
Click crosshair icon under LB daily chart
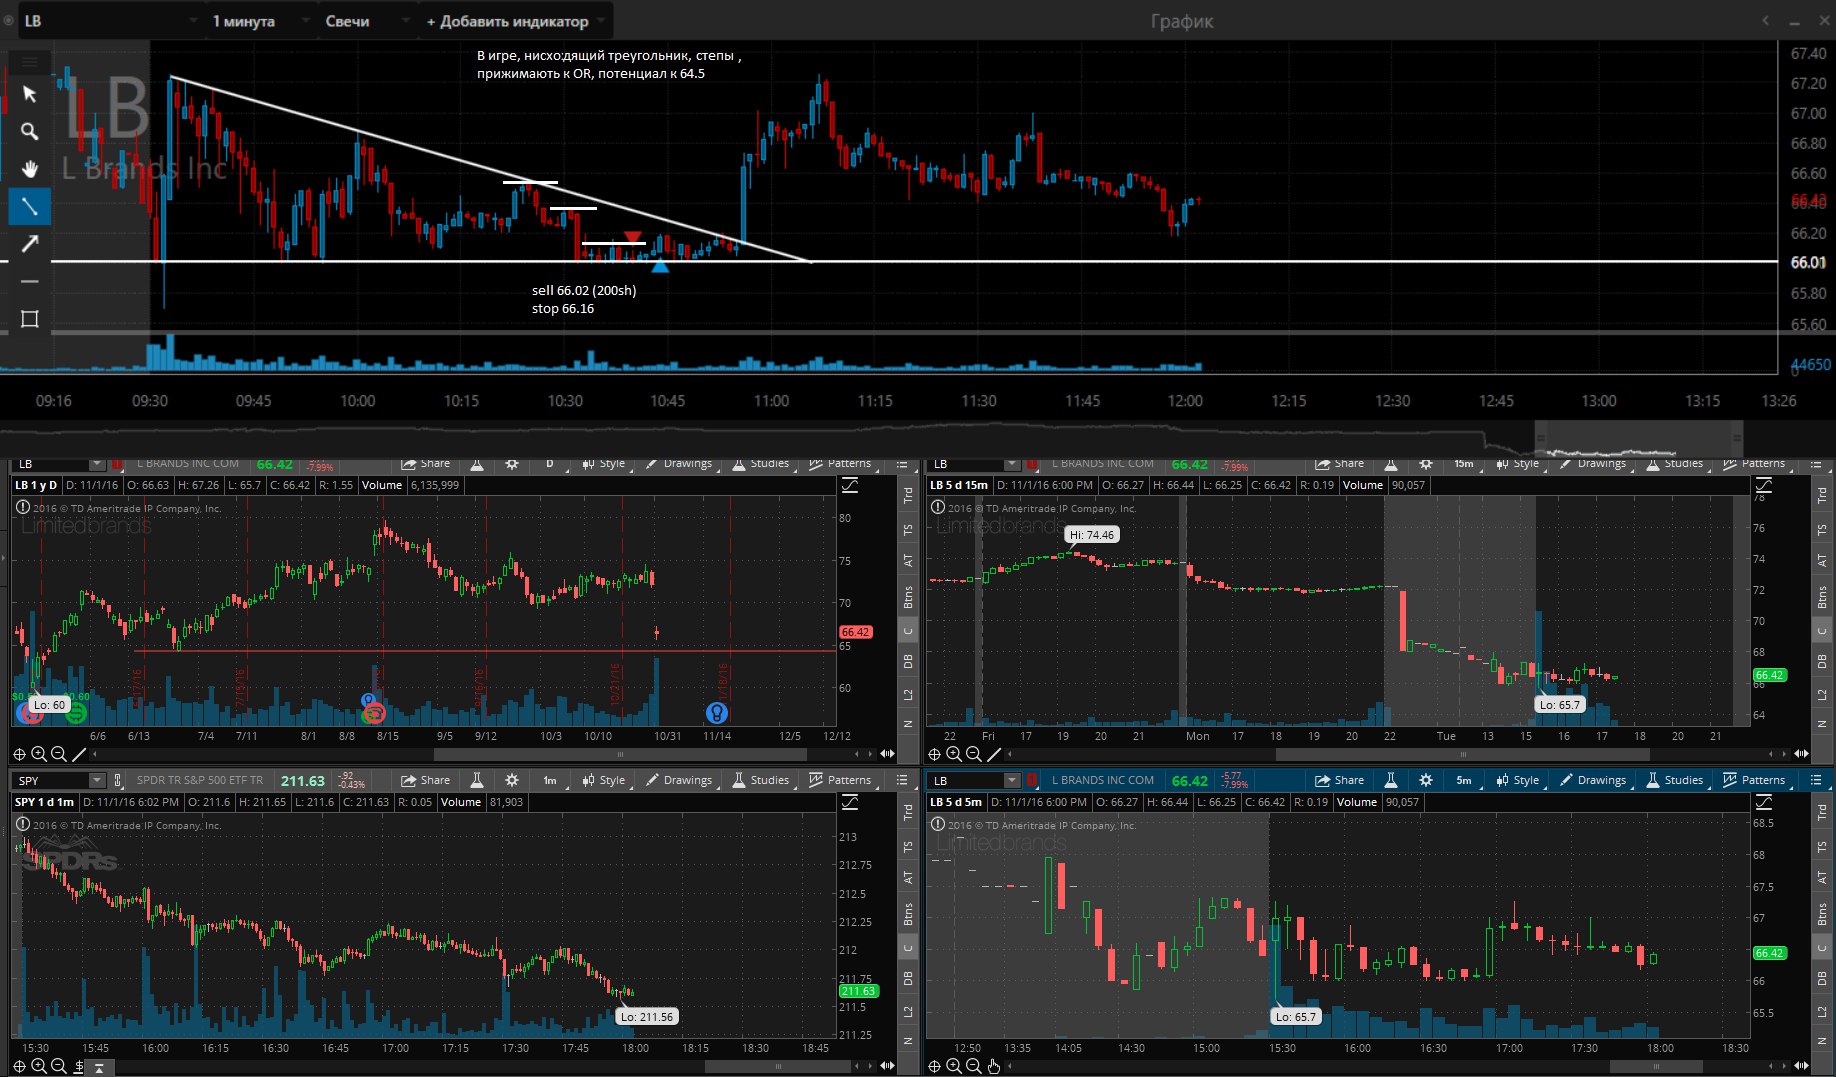[x=19, y=754]
